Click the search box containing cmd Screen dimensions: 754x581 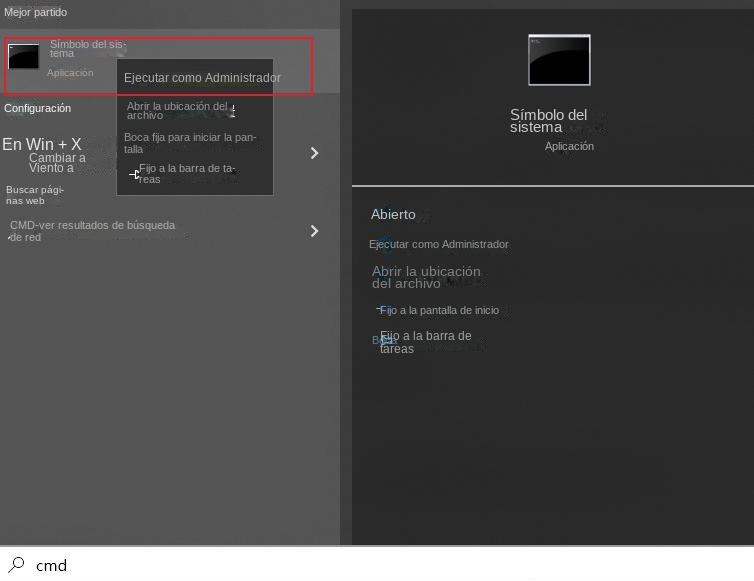pos(377,564)
